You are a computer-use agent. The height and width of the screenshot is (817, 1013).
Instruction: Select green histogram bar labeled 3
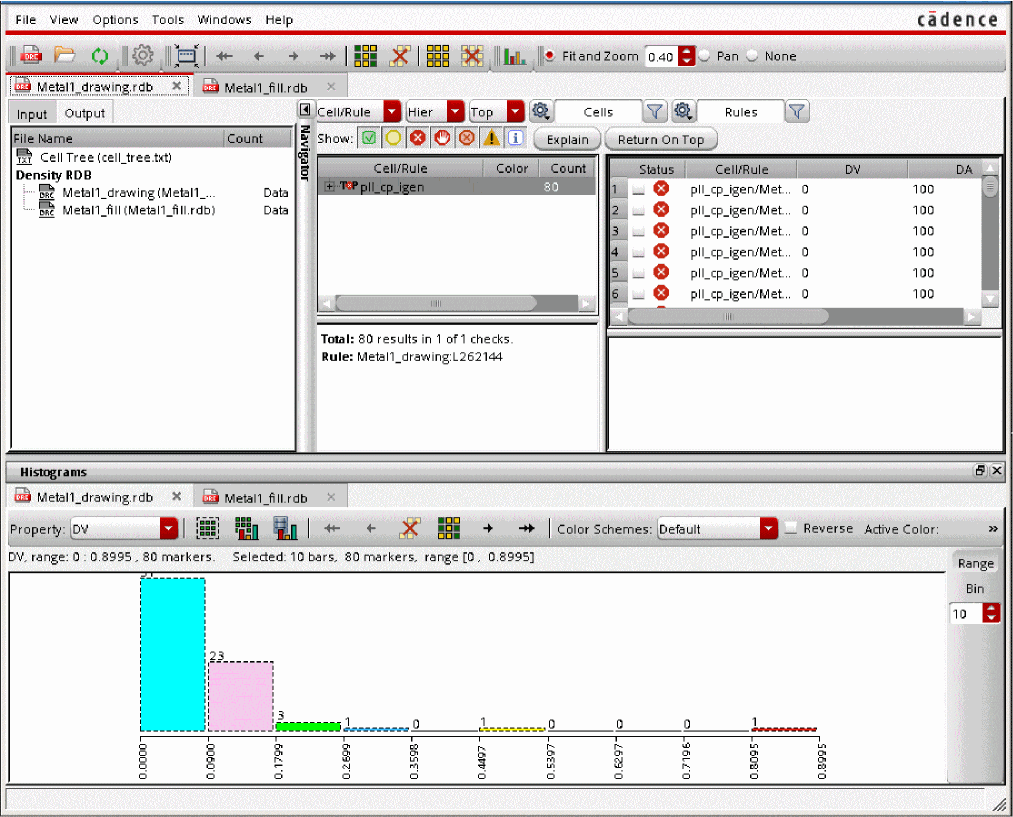pyautogui.click(x=308, y=727)
